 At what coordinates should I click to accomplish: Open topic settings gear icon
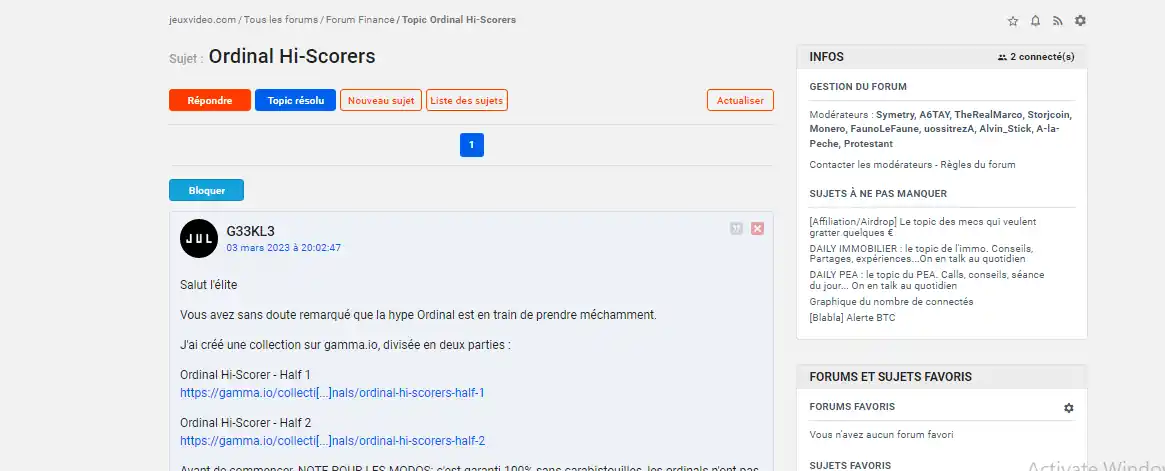1080,21
